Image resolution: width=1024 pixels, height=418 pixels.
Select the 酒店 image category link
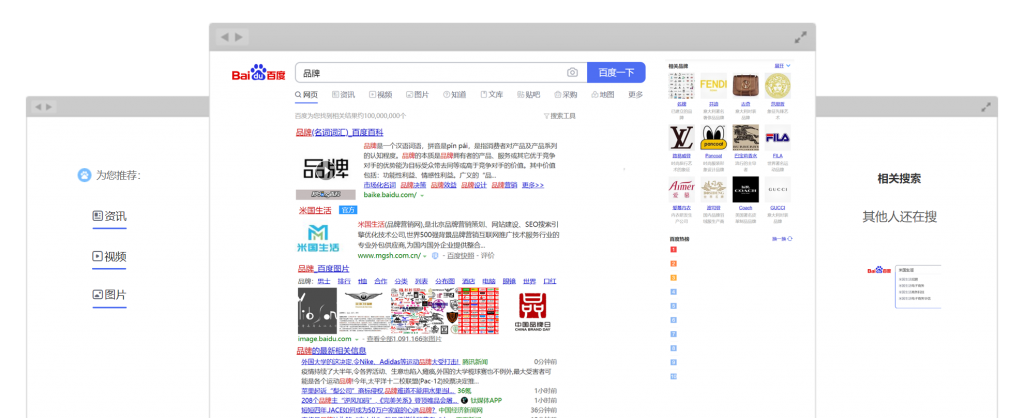pyautogui.click(x=469, y=281)
